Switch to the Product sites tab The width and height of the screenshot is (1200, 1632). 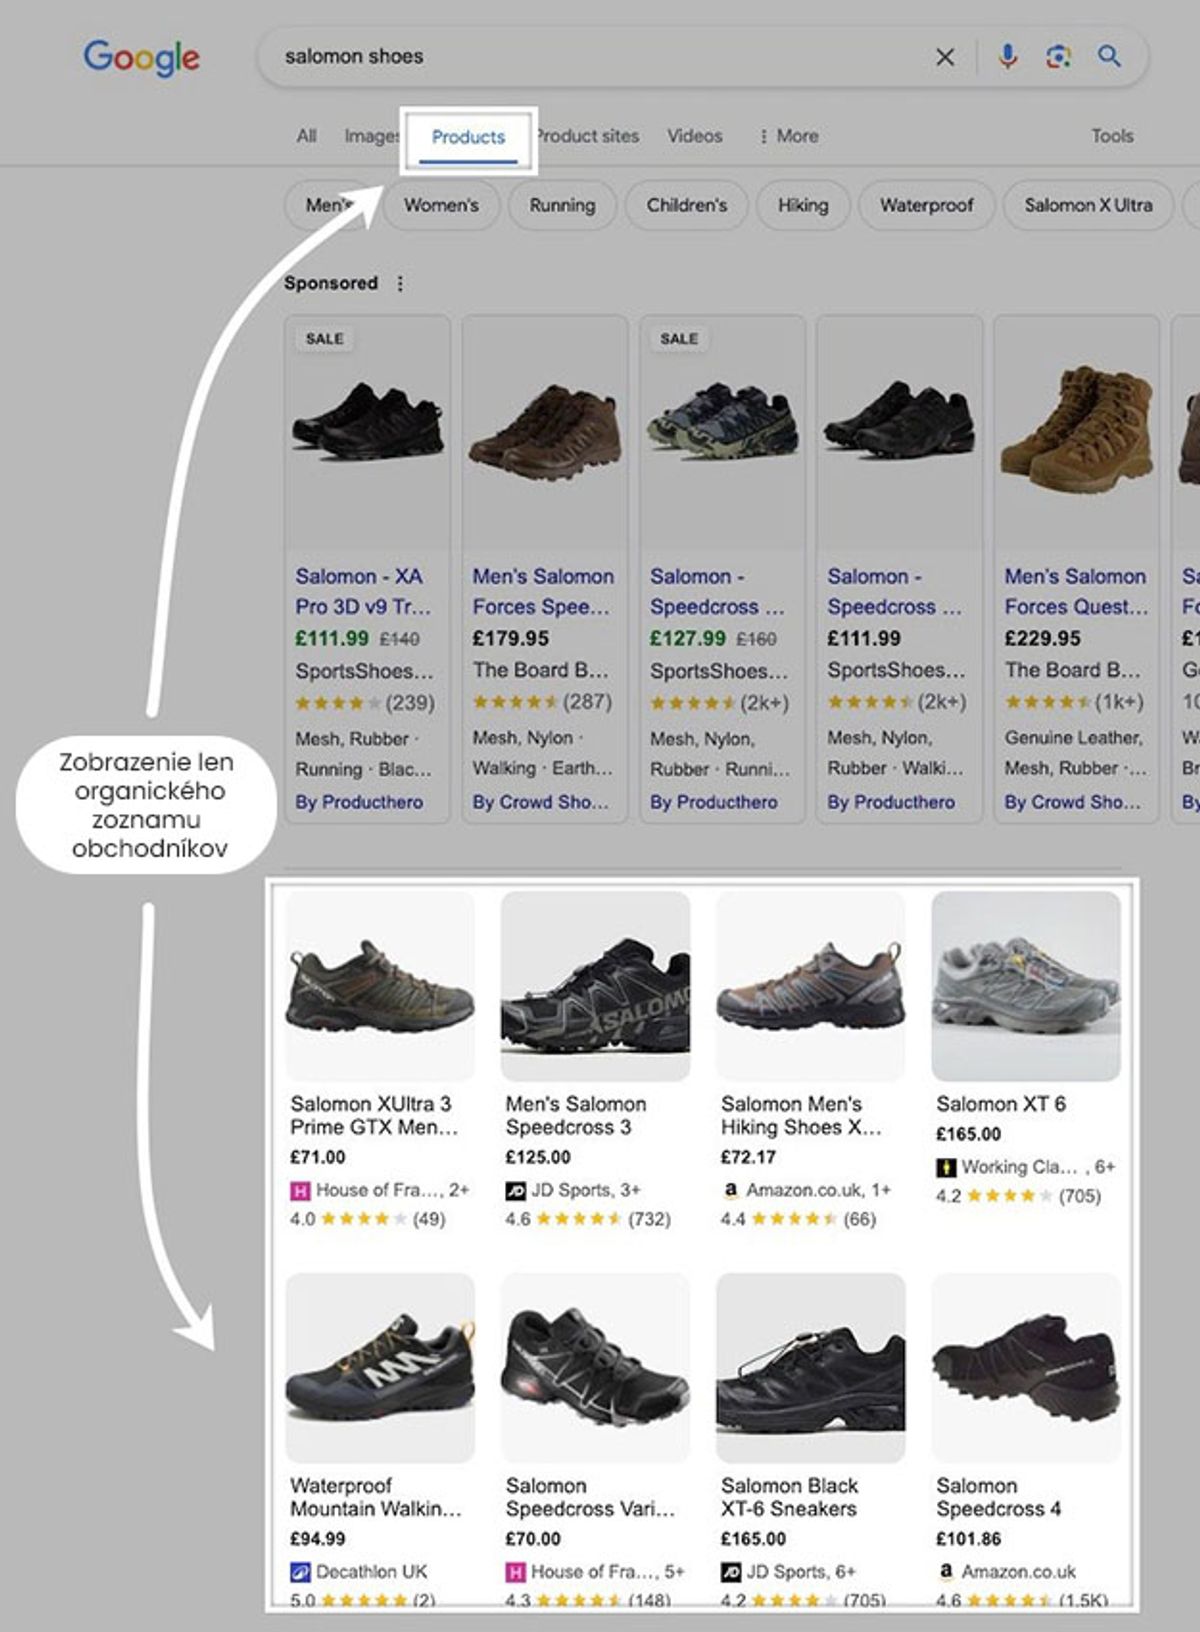pyautogui.click(x=587, y=136)
